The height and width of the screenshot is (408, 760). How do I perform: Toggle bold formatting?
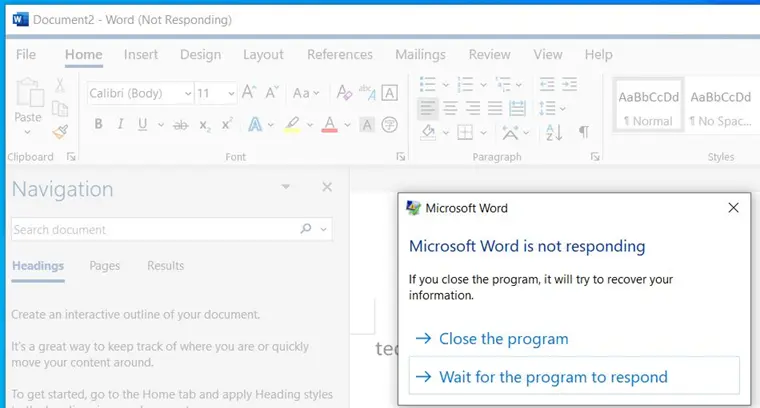coord(98,124)
